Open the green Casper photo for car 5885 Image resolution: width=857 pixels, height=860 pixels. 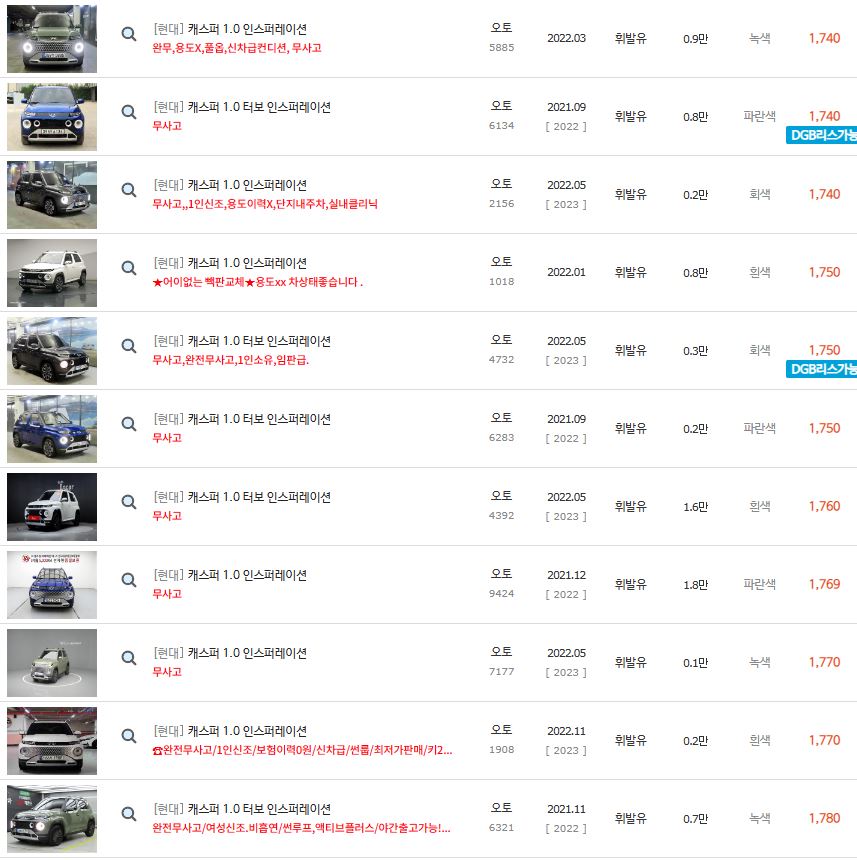(x=52, y=38)
